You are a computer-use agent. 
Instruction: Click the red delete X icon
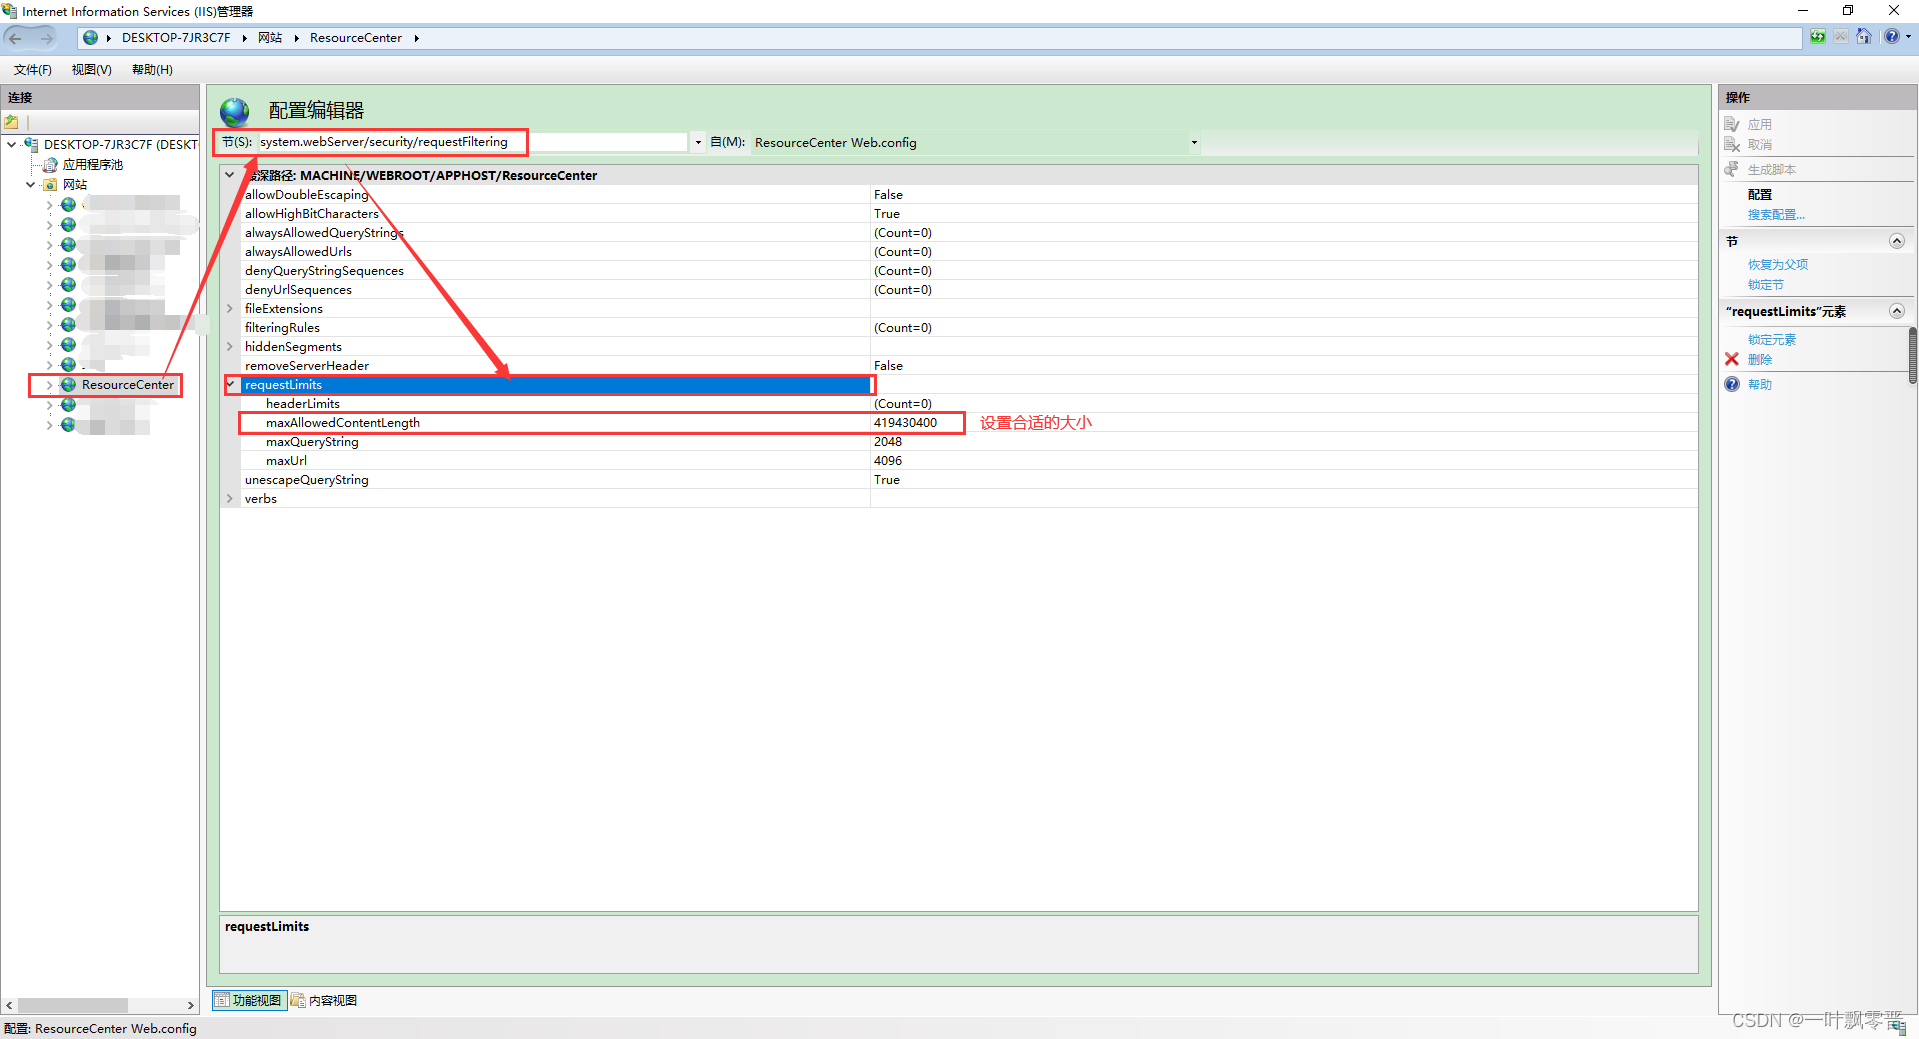click(x=1733, y=360)
